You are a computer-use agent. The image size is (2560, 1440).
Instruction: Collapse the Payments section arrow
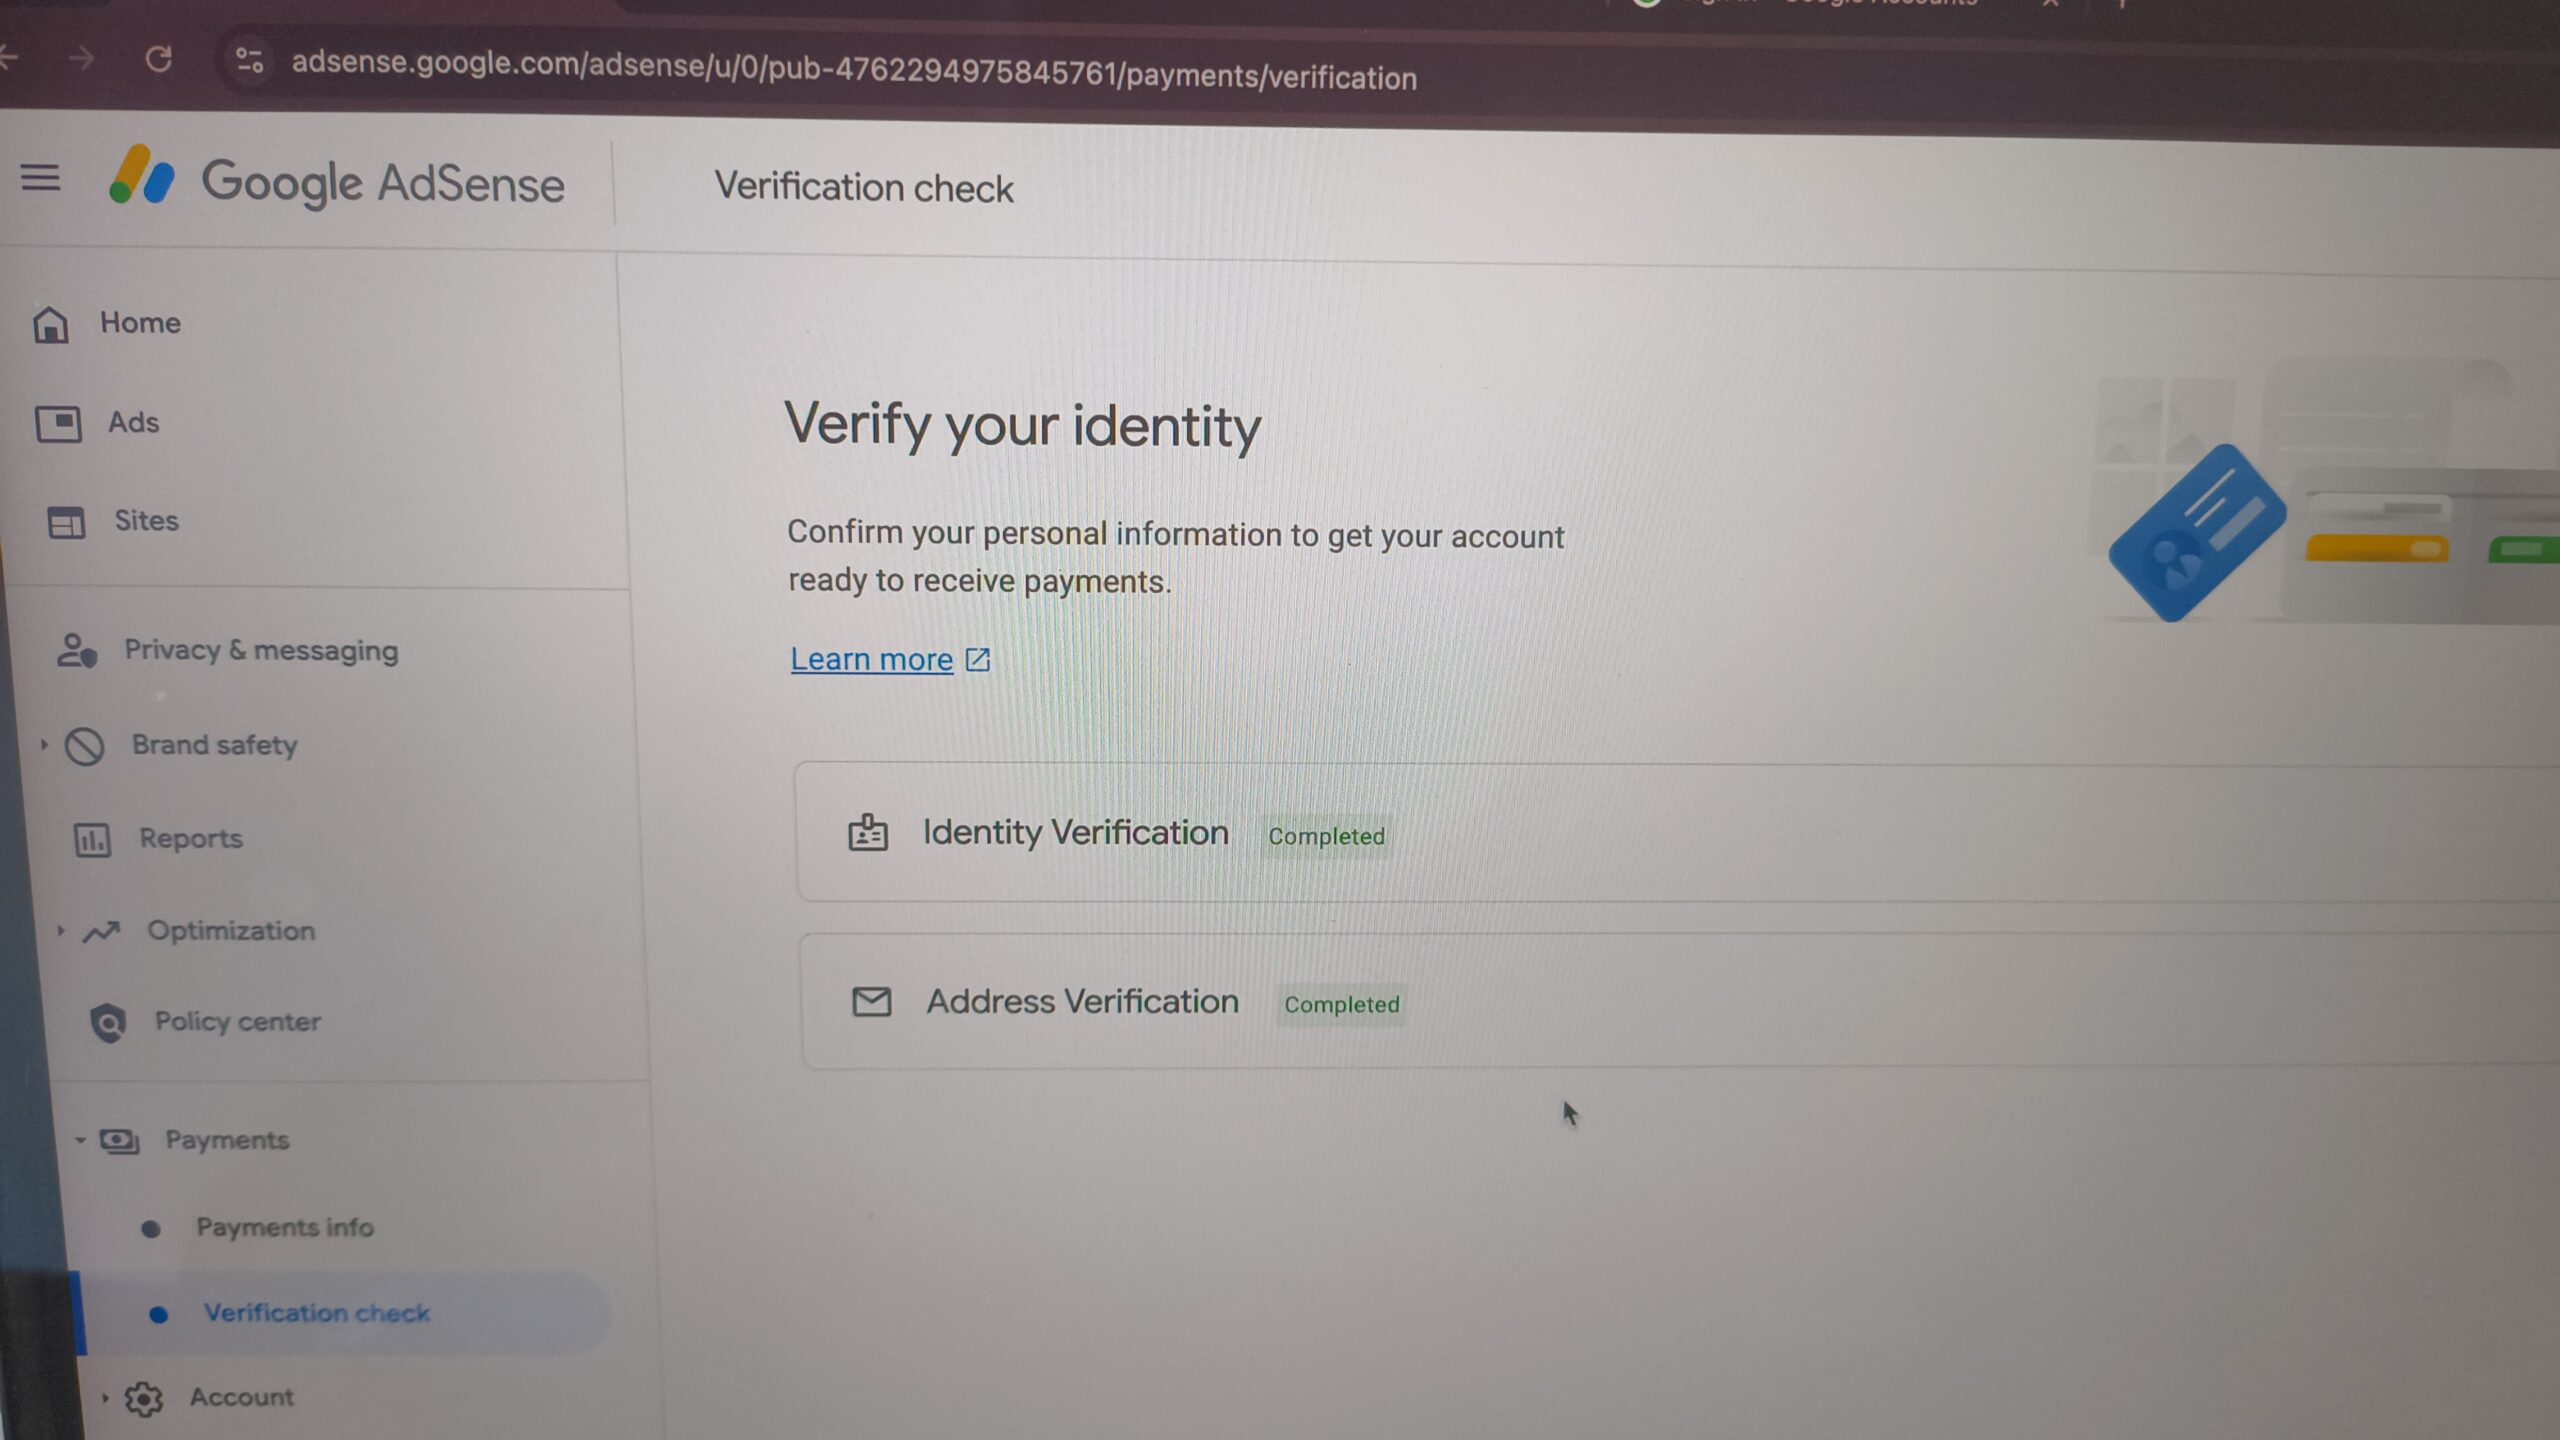pos(80,1140)
